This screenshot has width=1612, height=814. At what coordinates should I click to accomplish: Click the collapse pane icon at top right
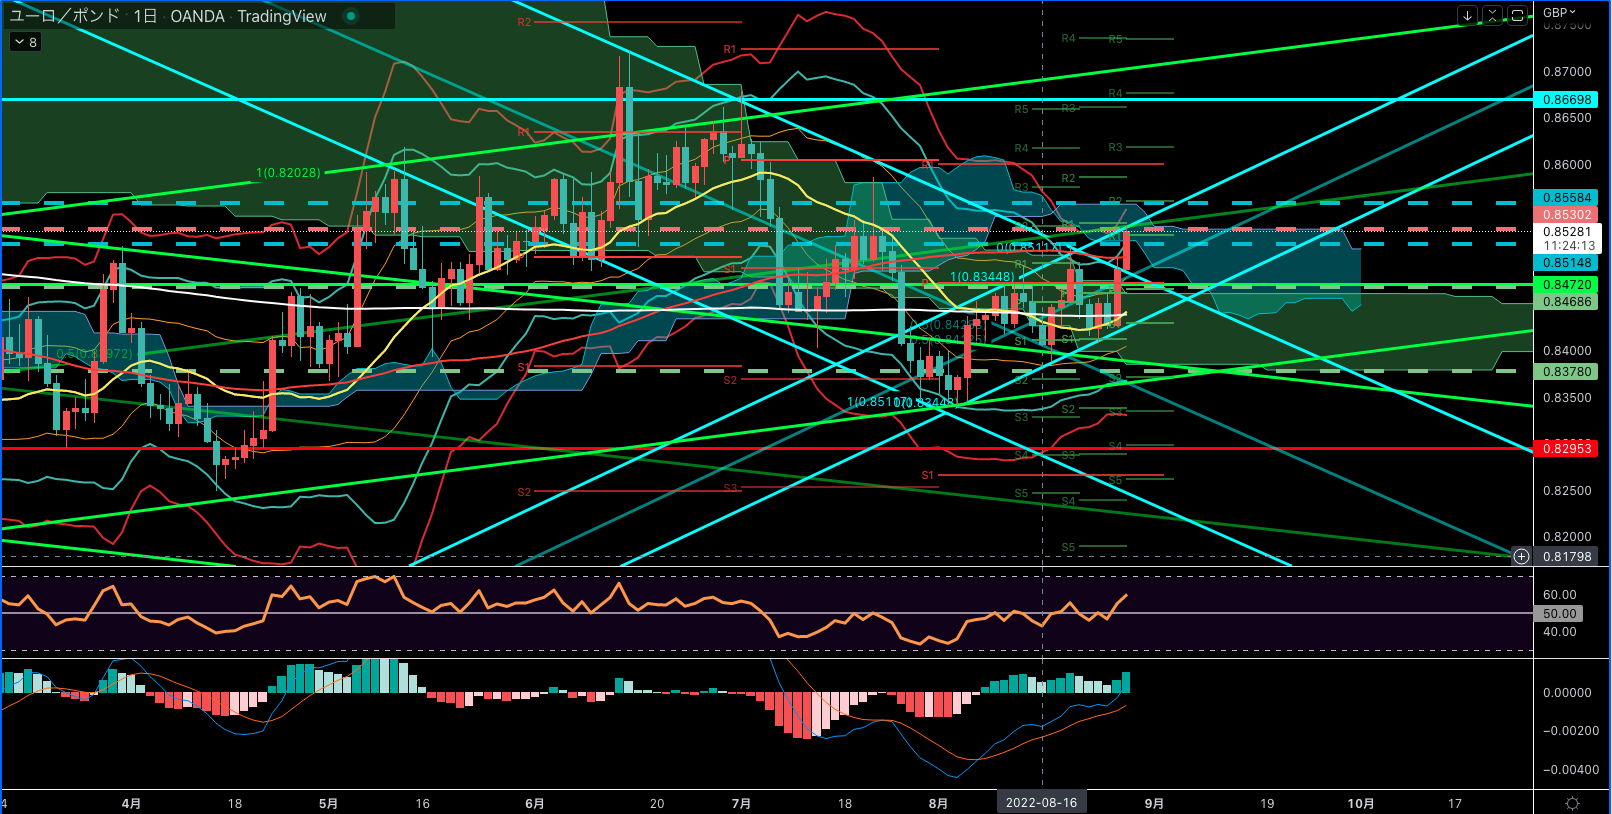pos(1492,15)
